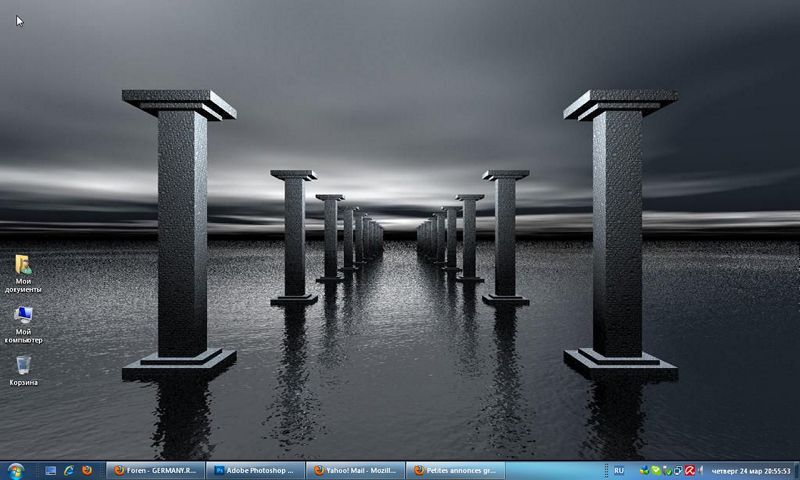Click the volume speaker tray icon

pos(700,470)
